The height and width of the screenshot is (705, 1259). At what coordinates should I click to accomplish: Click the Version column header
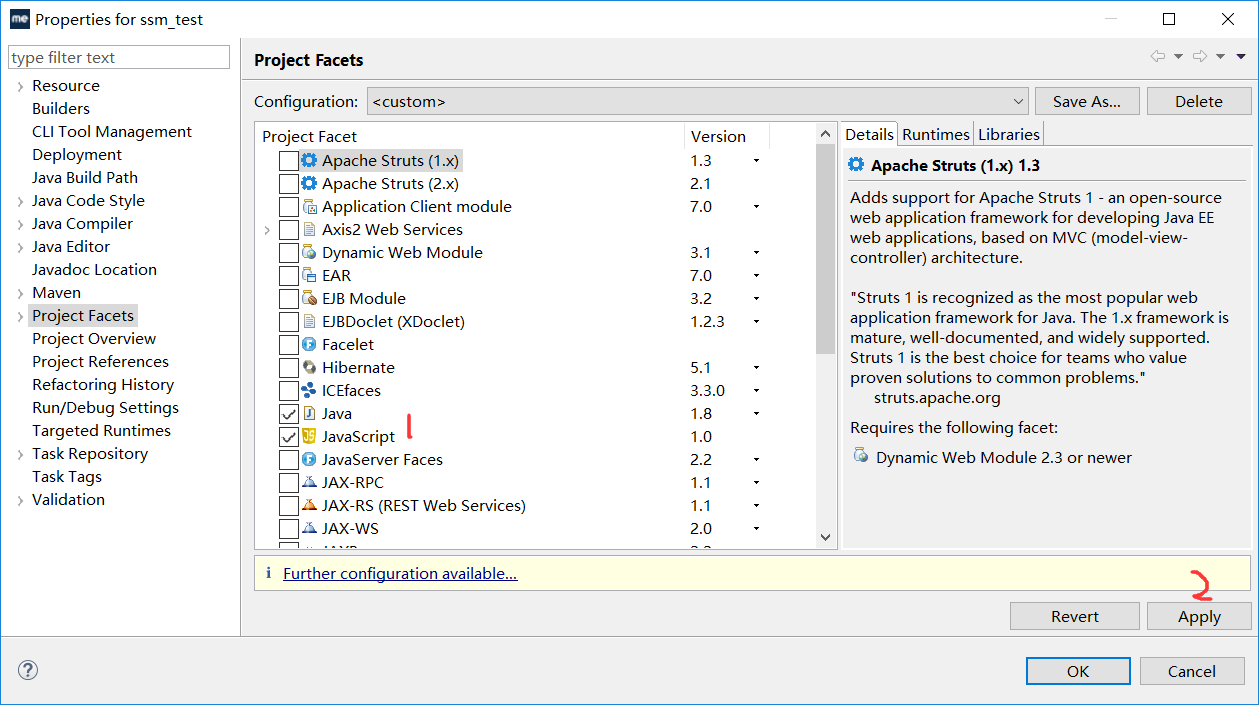(727, 136)
